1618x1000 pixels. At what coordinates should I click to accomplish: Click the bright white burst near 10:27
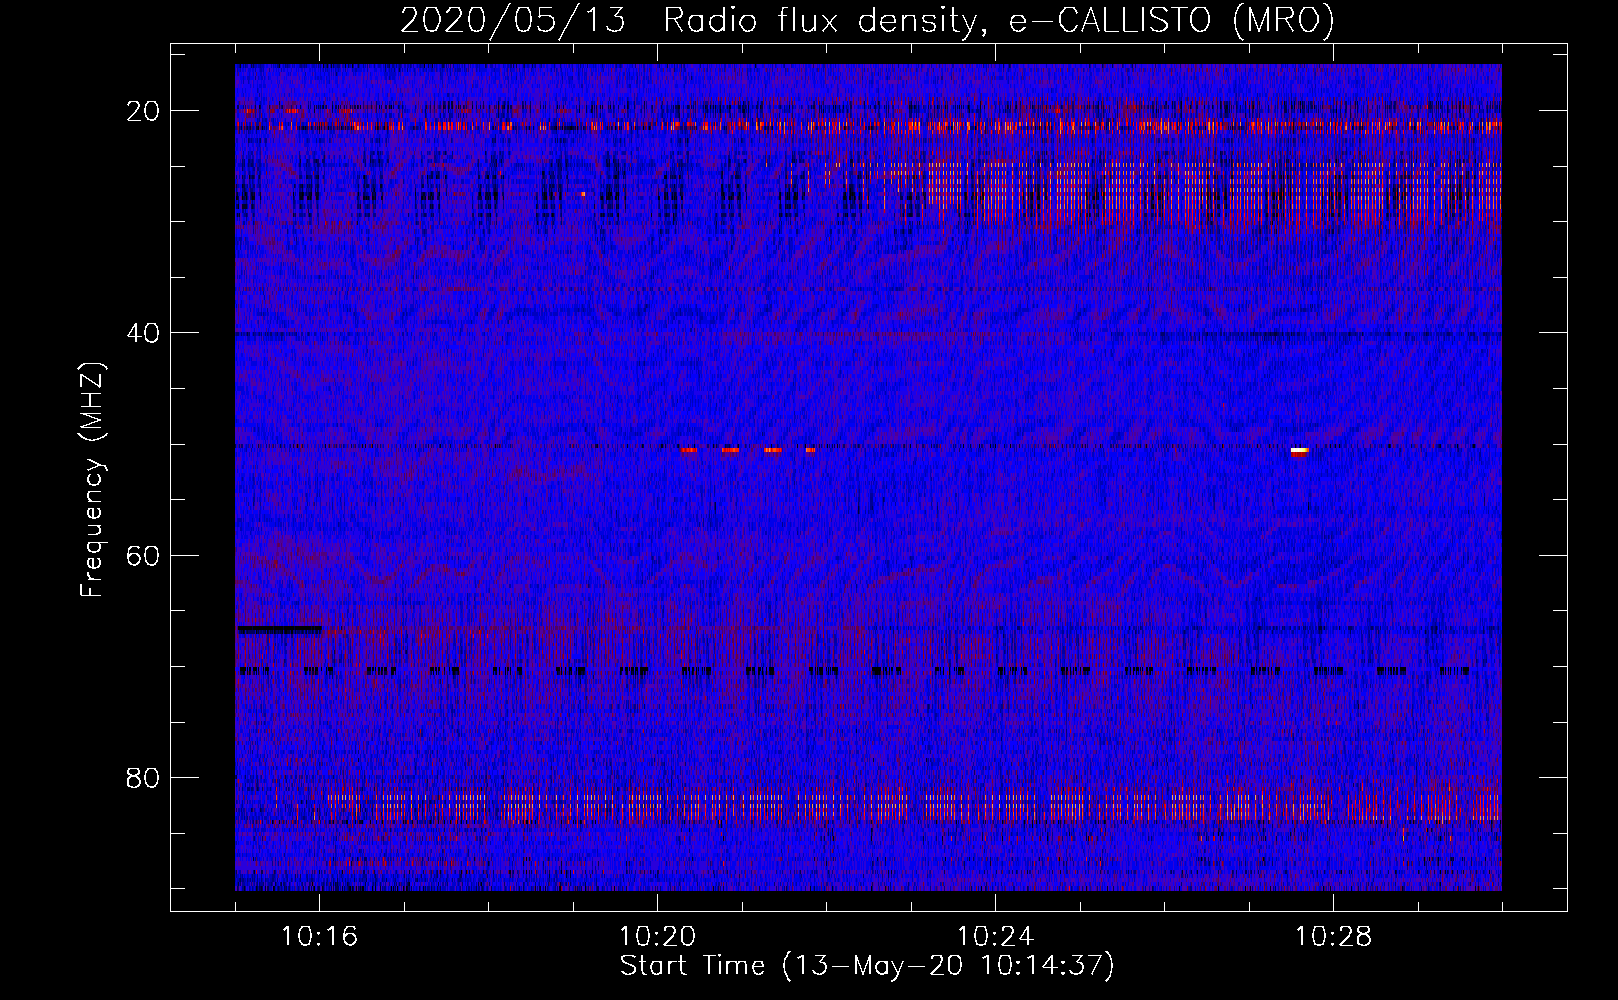1299,452
